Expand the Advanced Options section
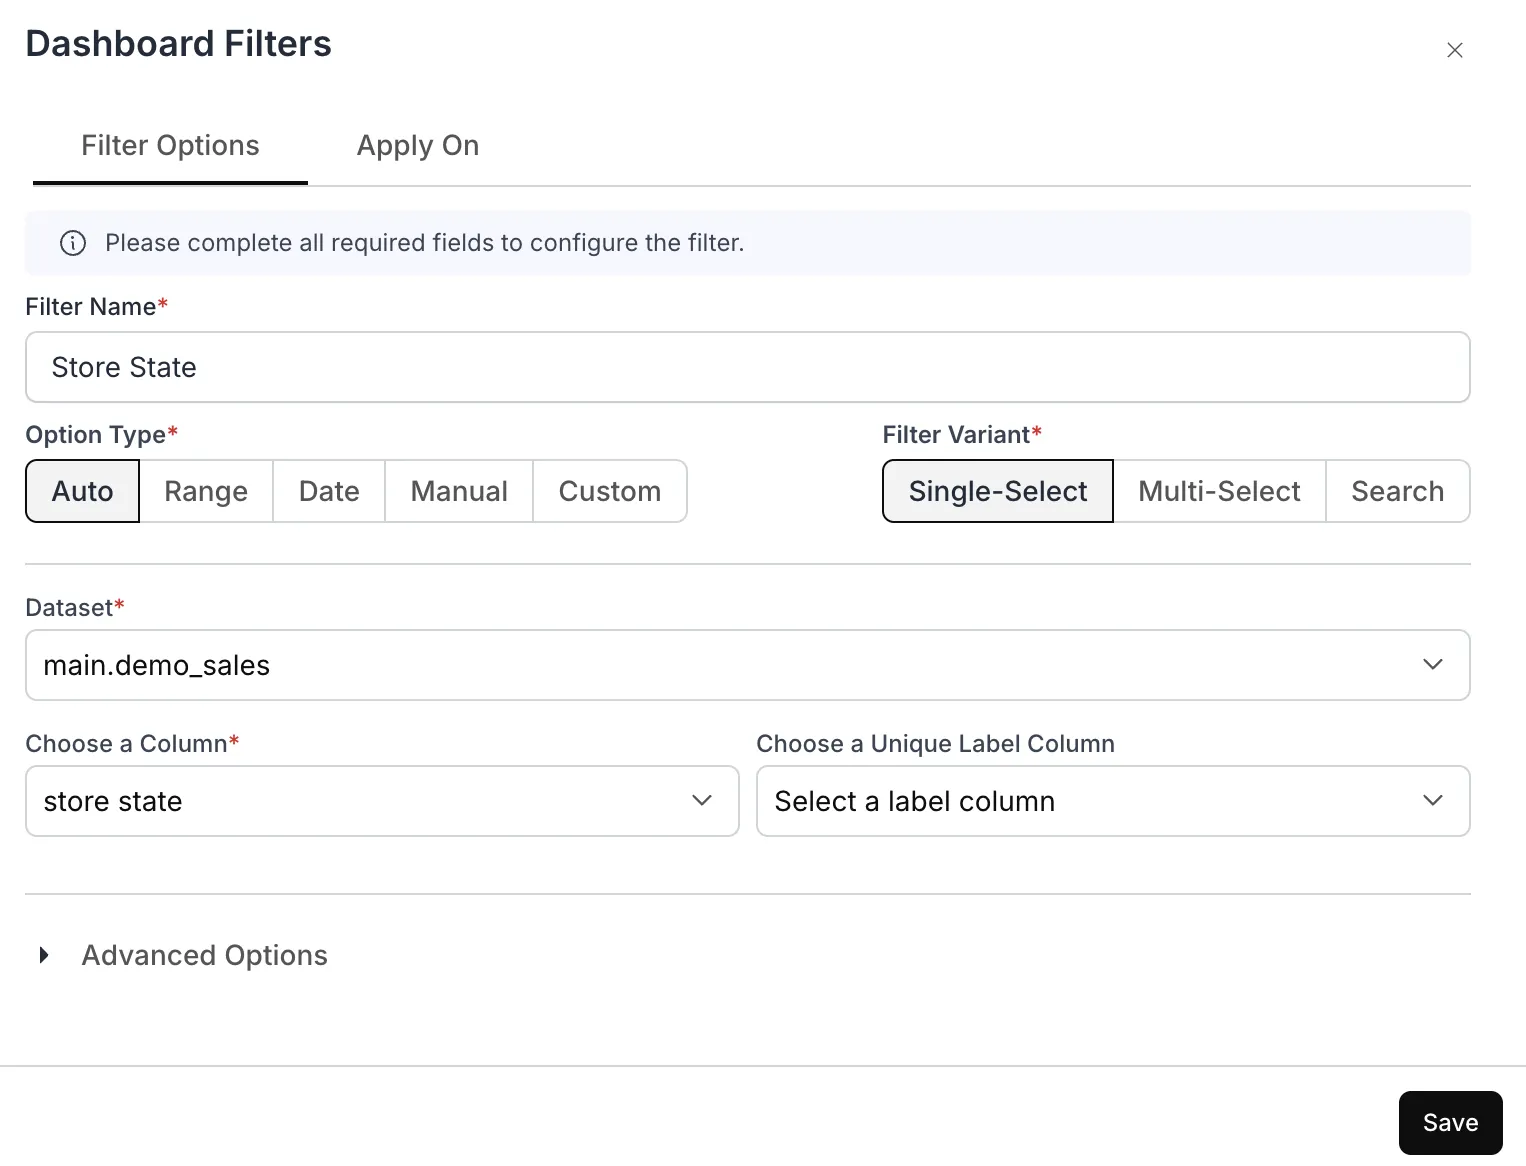 coord(183,955)
